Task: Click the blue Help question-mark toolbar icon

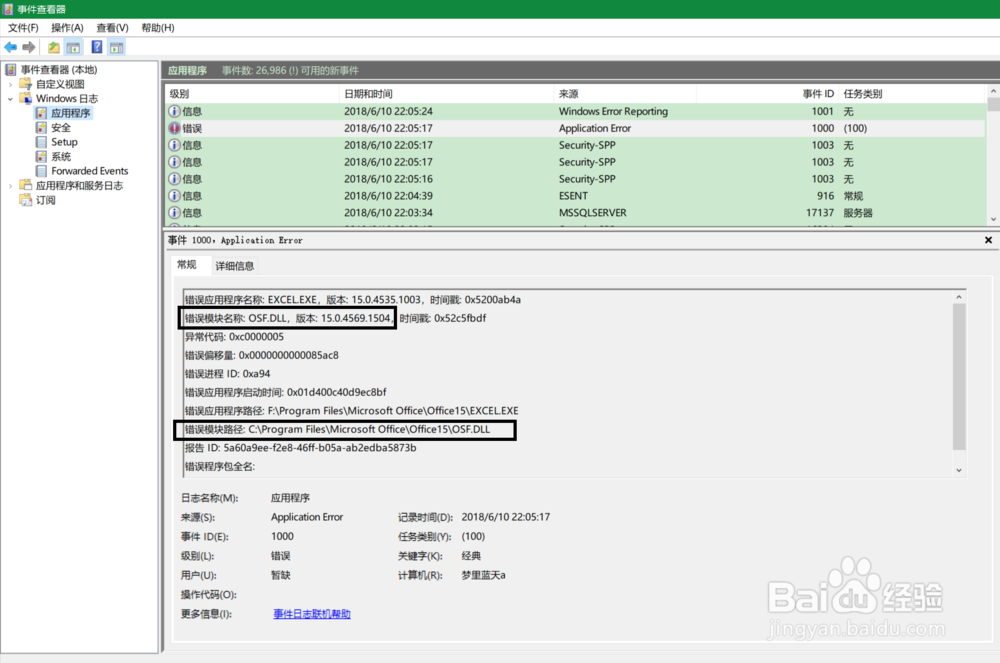Action: tap(97, 47)
